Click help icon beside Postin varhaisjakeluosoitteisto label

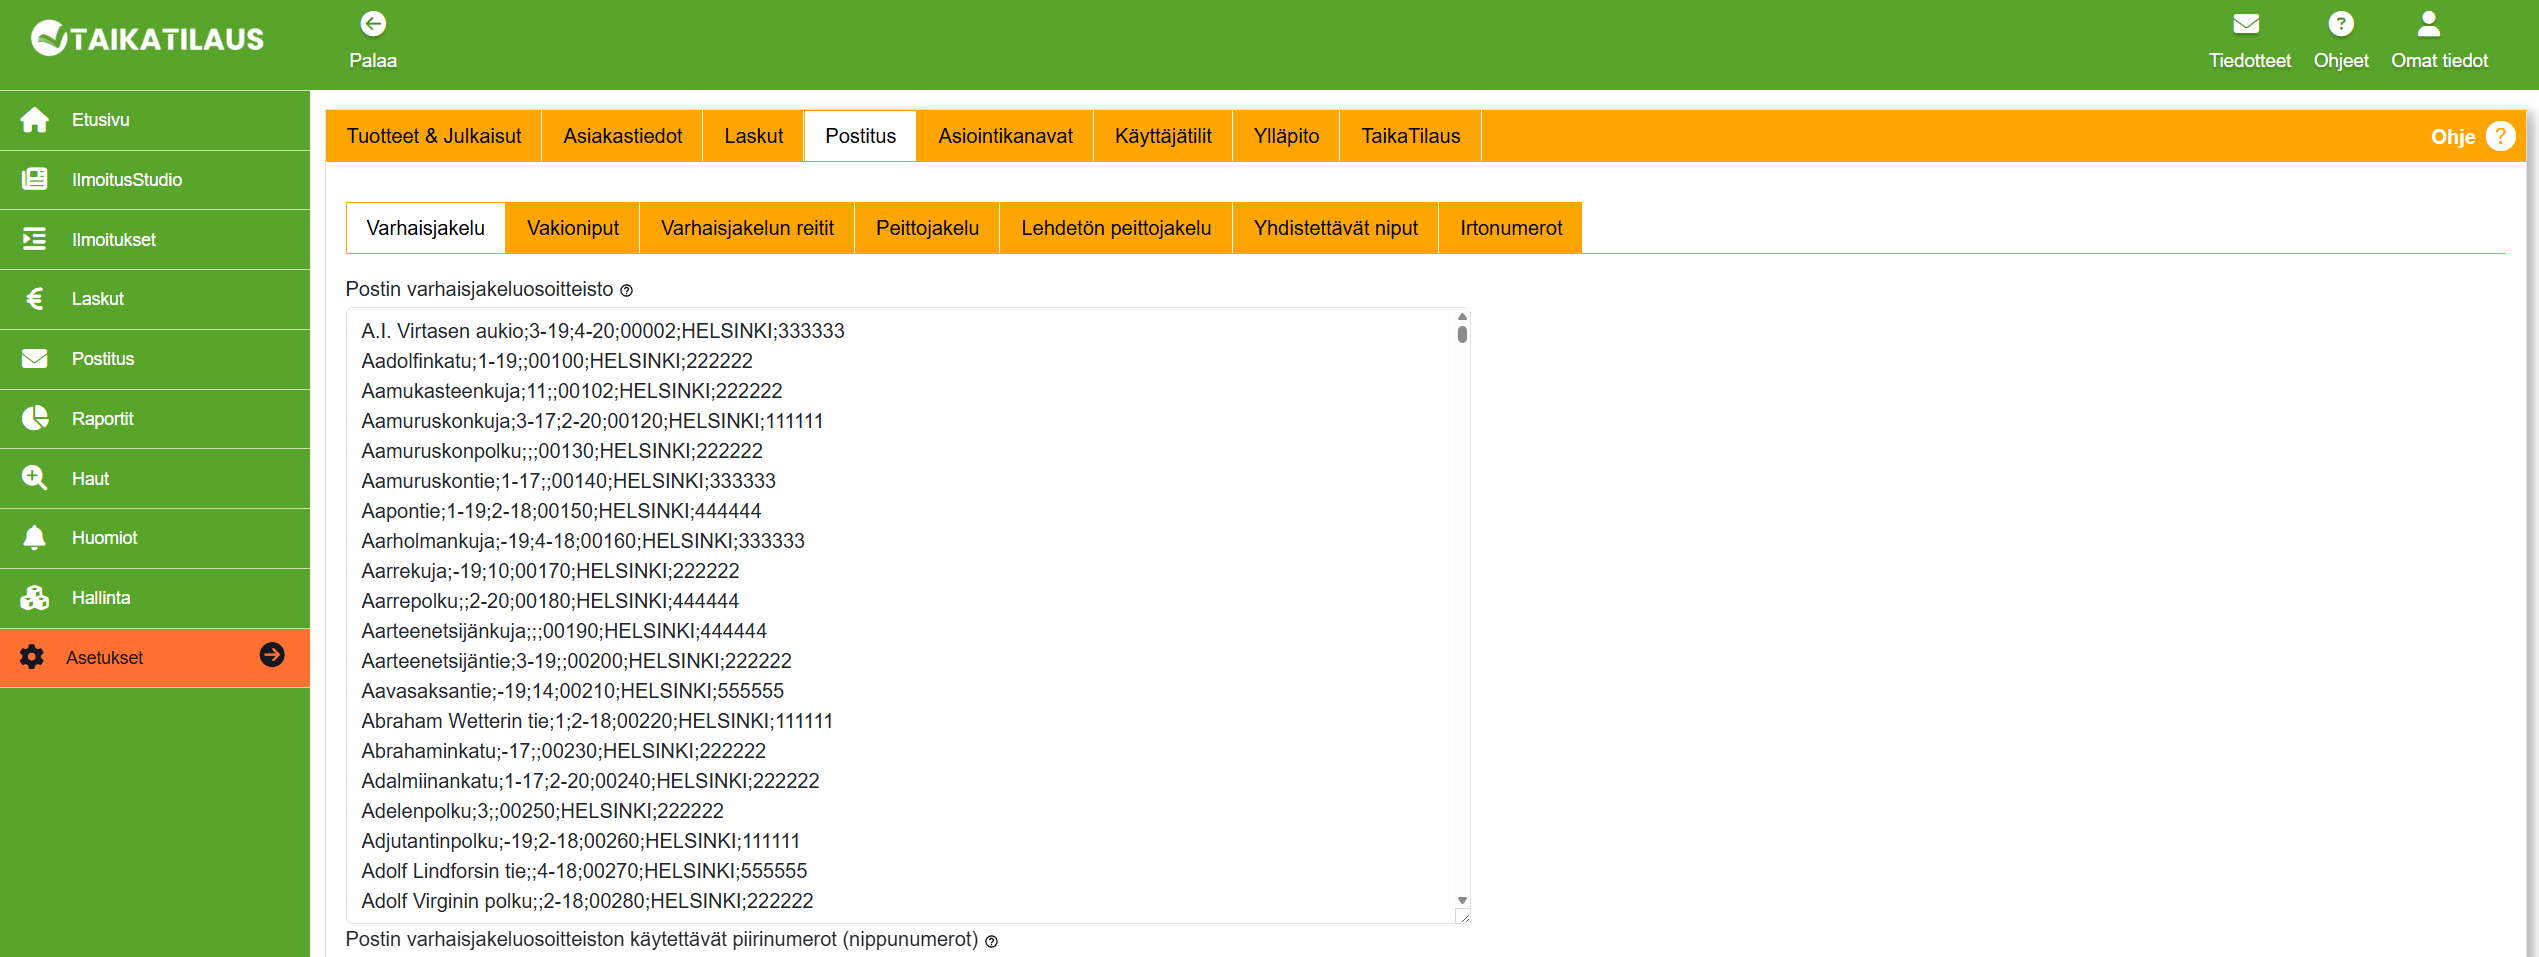[x=627, y=291]
